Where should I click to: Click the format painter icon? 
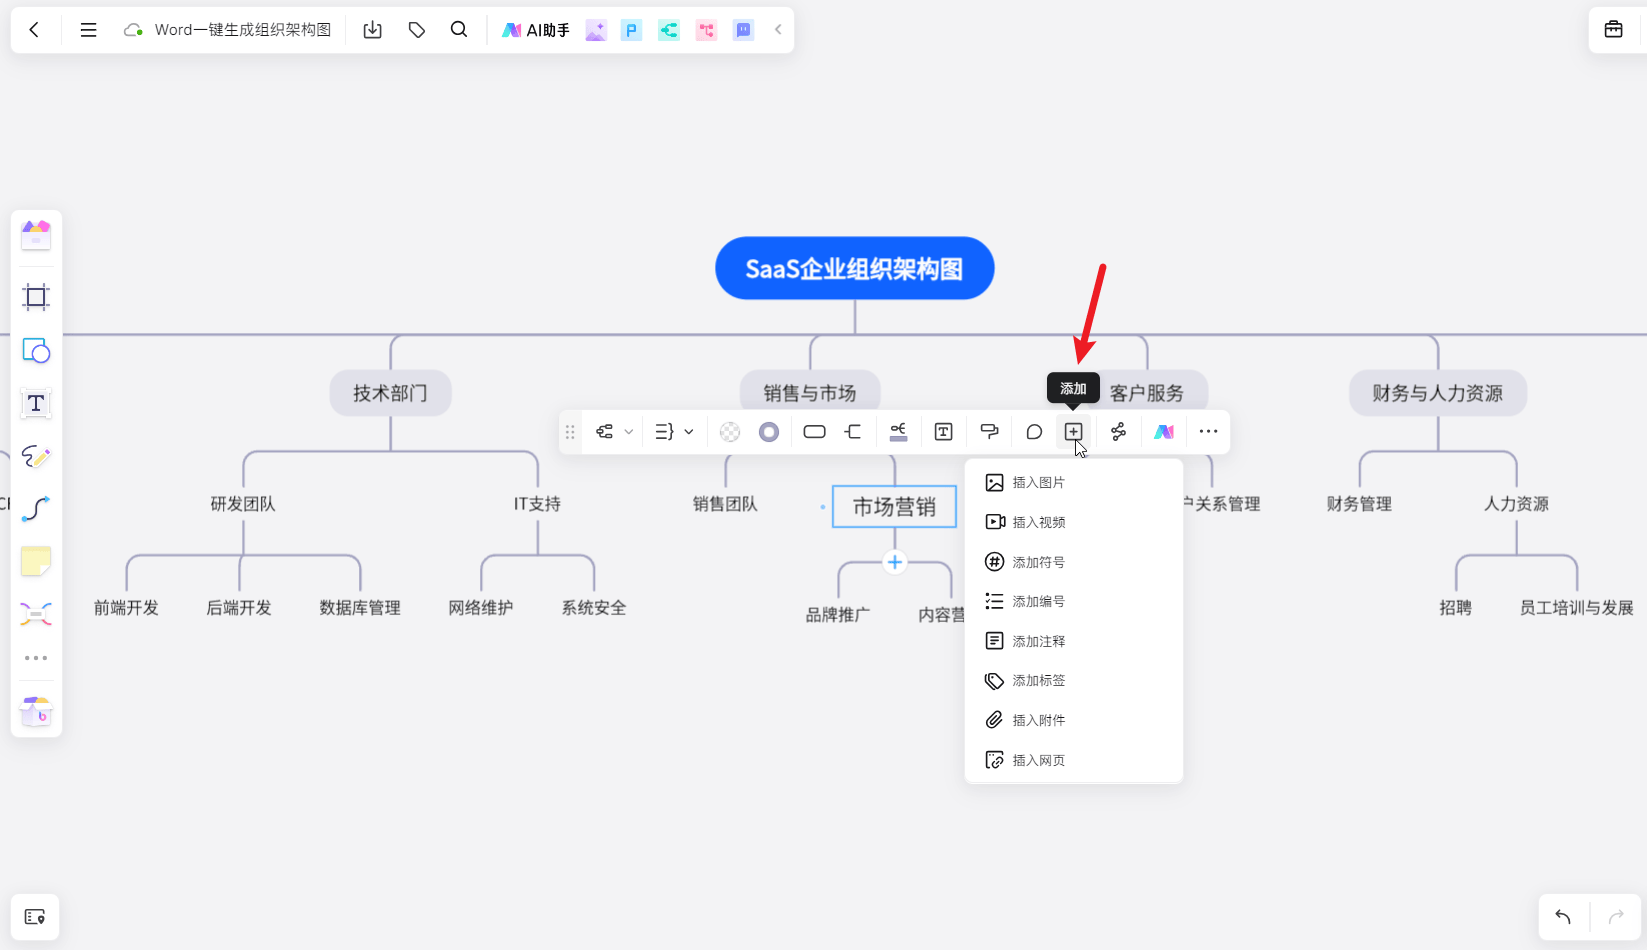pyautogui.click(x=989, y=432)
